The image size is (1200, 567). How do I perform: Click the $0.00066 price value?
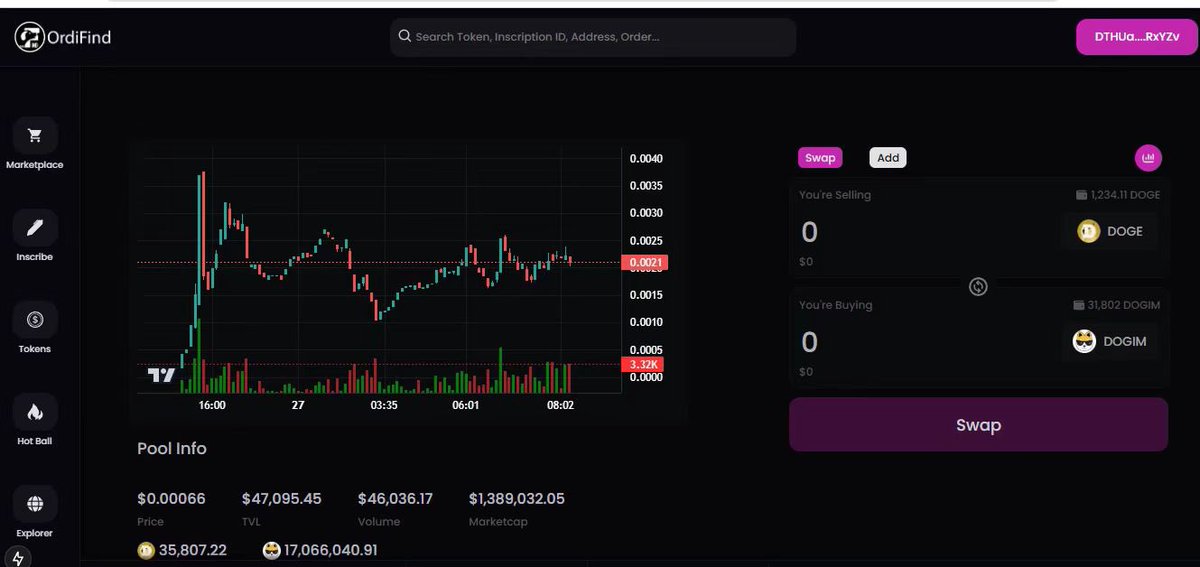(171, 498)
